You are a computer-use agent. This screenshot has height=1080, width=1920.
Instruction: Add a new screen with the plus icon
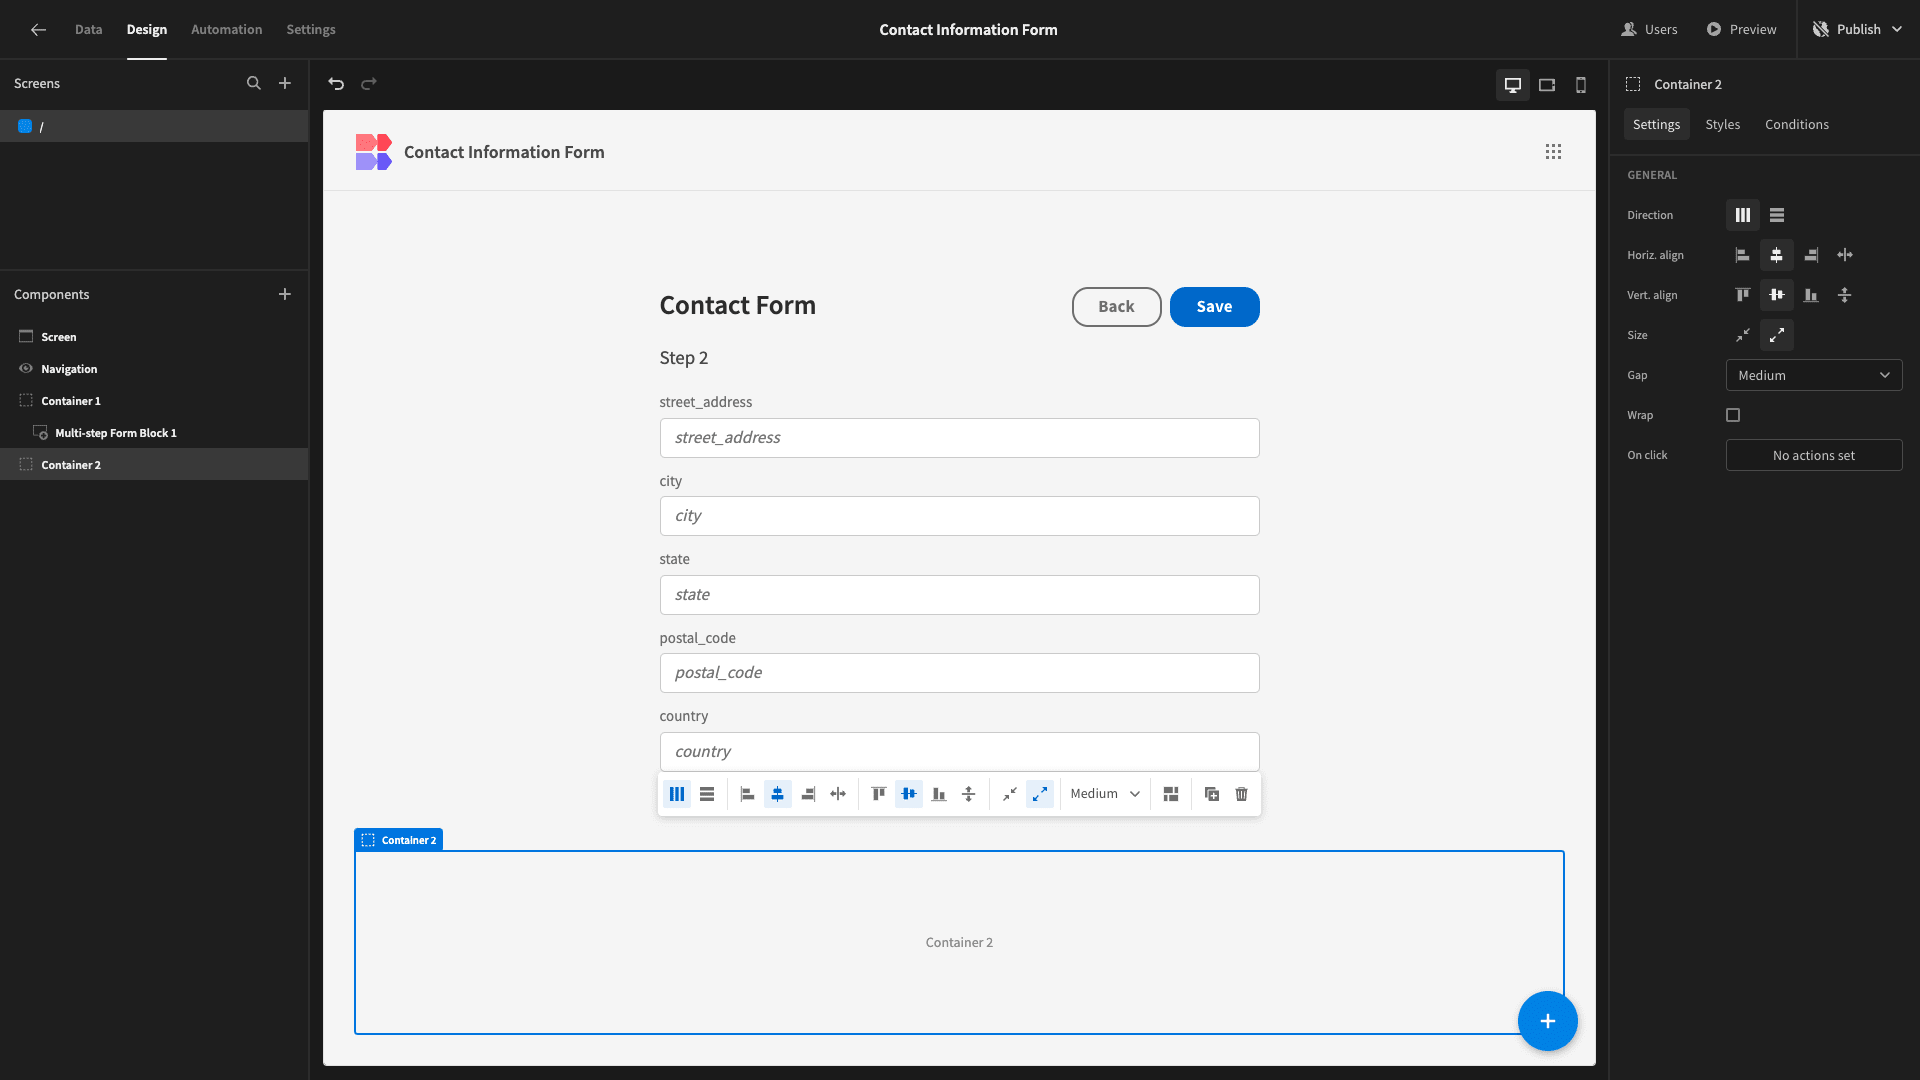tap(285, 84)
